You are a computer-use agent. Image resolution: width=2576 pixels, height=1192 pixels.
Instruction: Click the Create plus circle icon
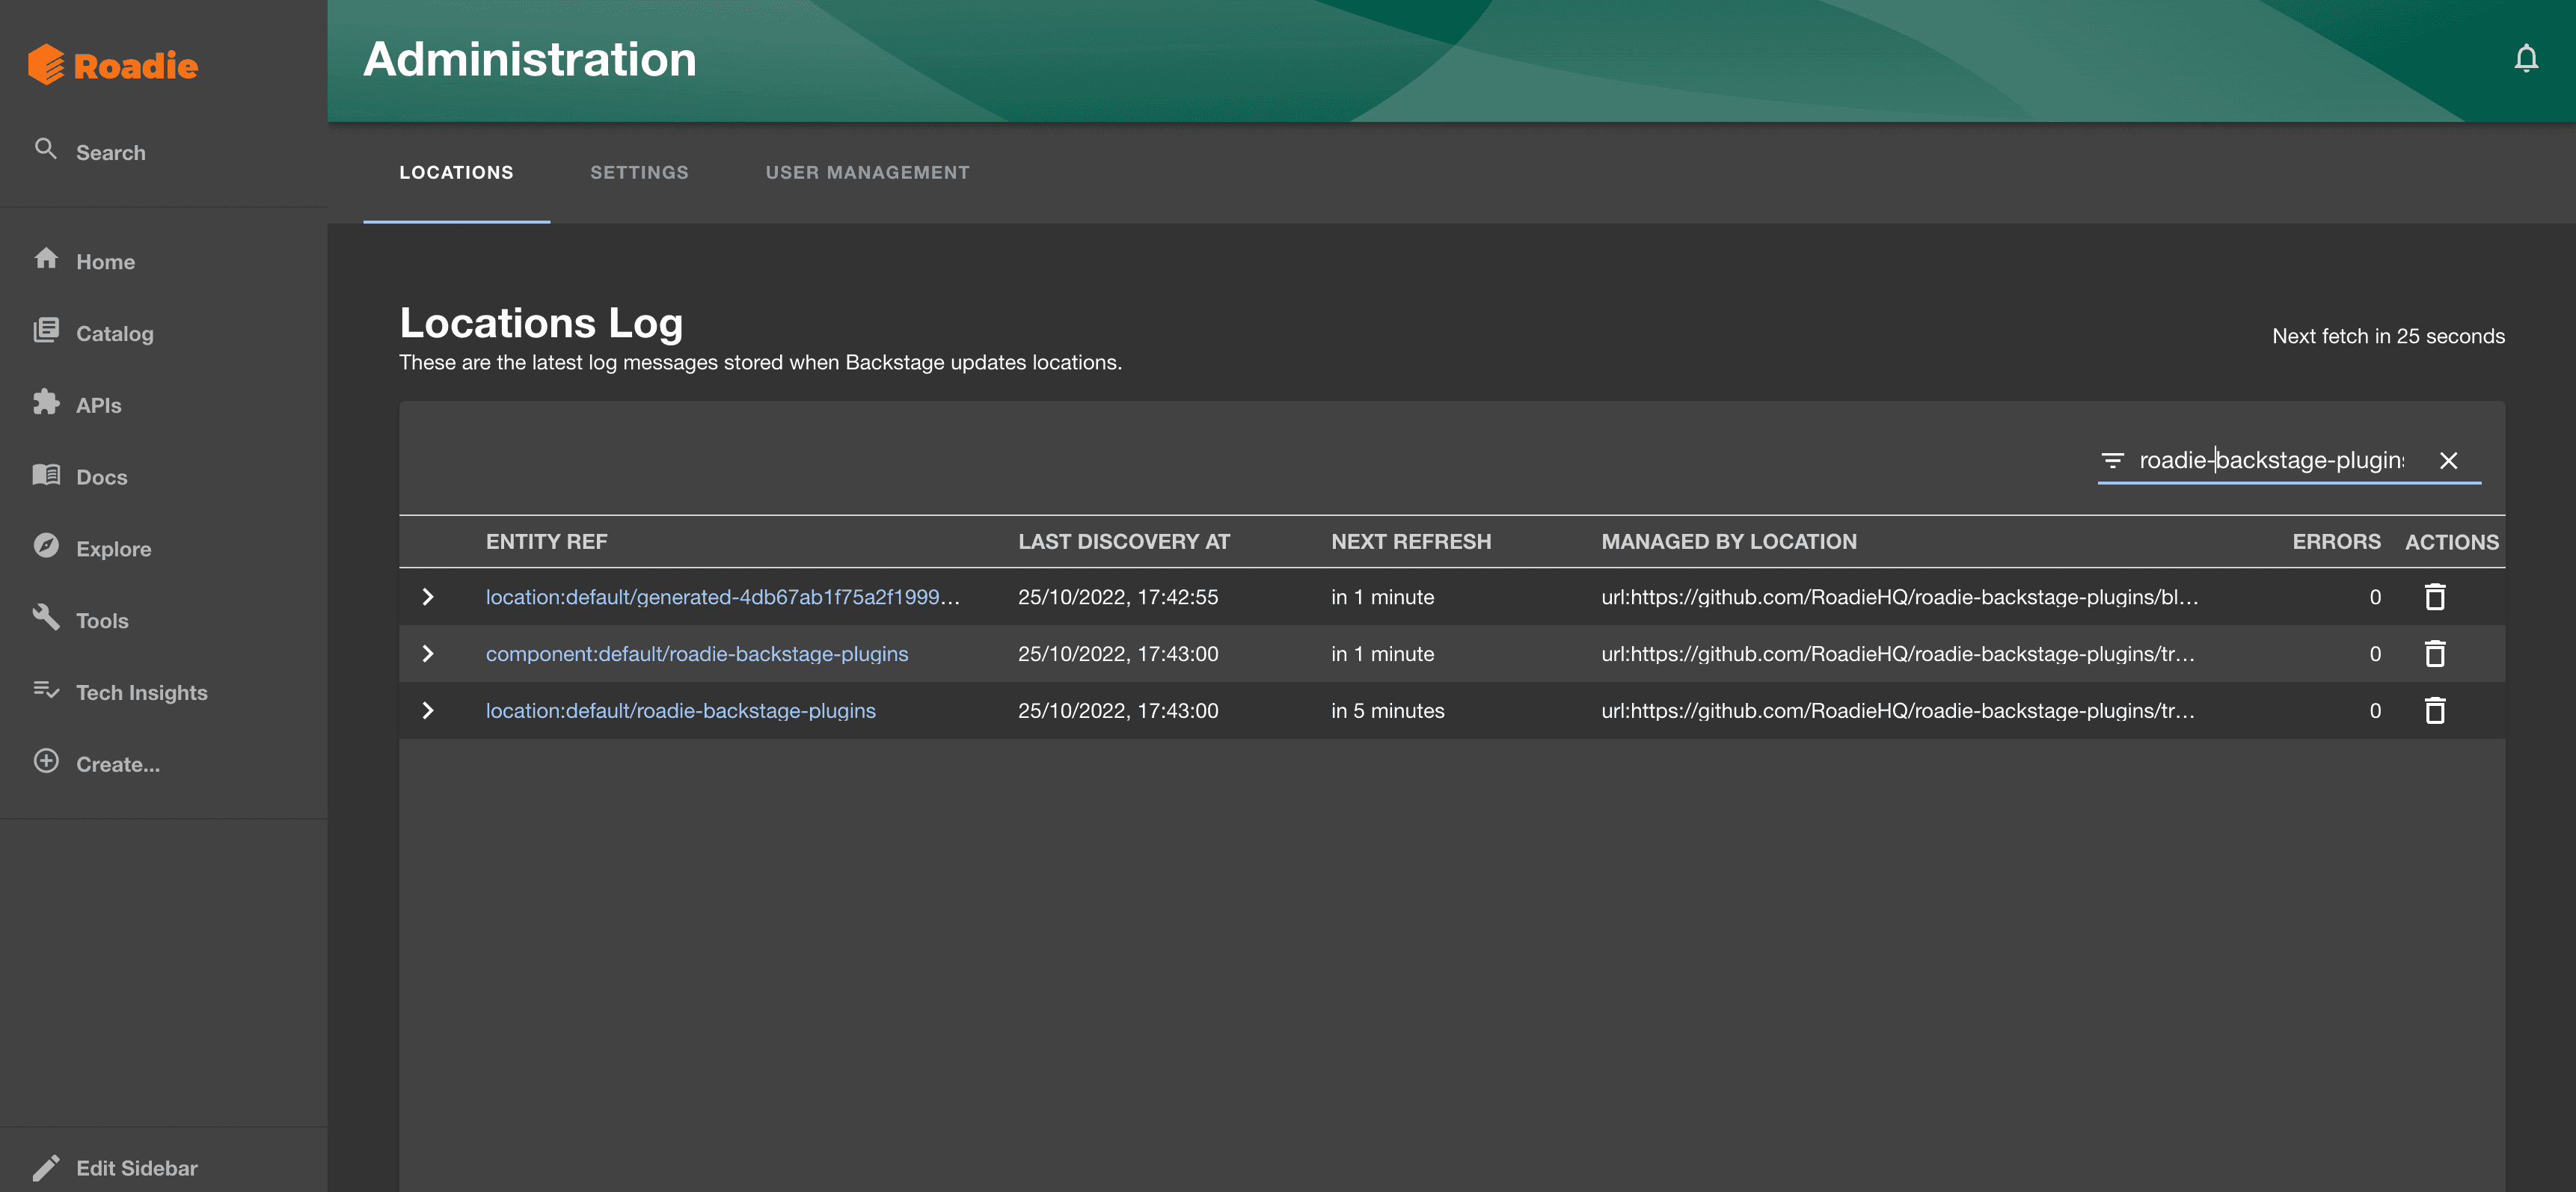pyautogui.click(x=46, y=761)
